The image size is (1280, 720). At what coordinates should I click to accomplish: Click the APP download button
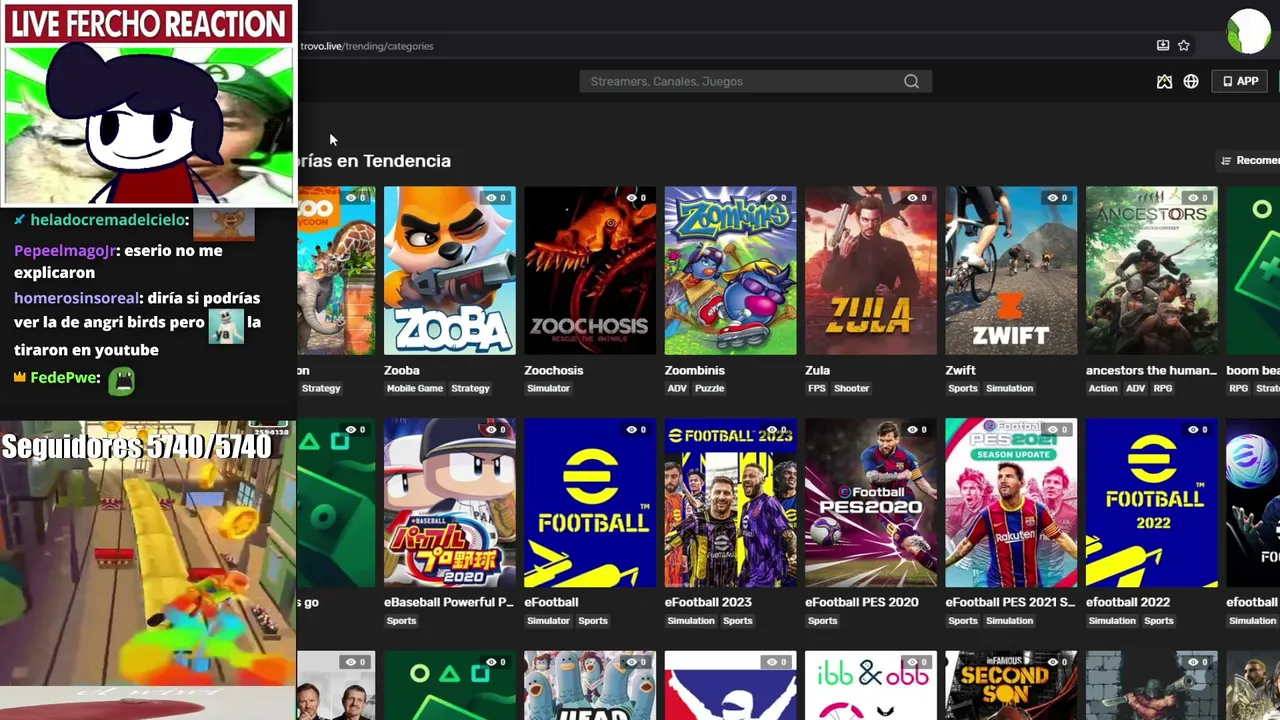(1241, 81)
